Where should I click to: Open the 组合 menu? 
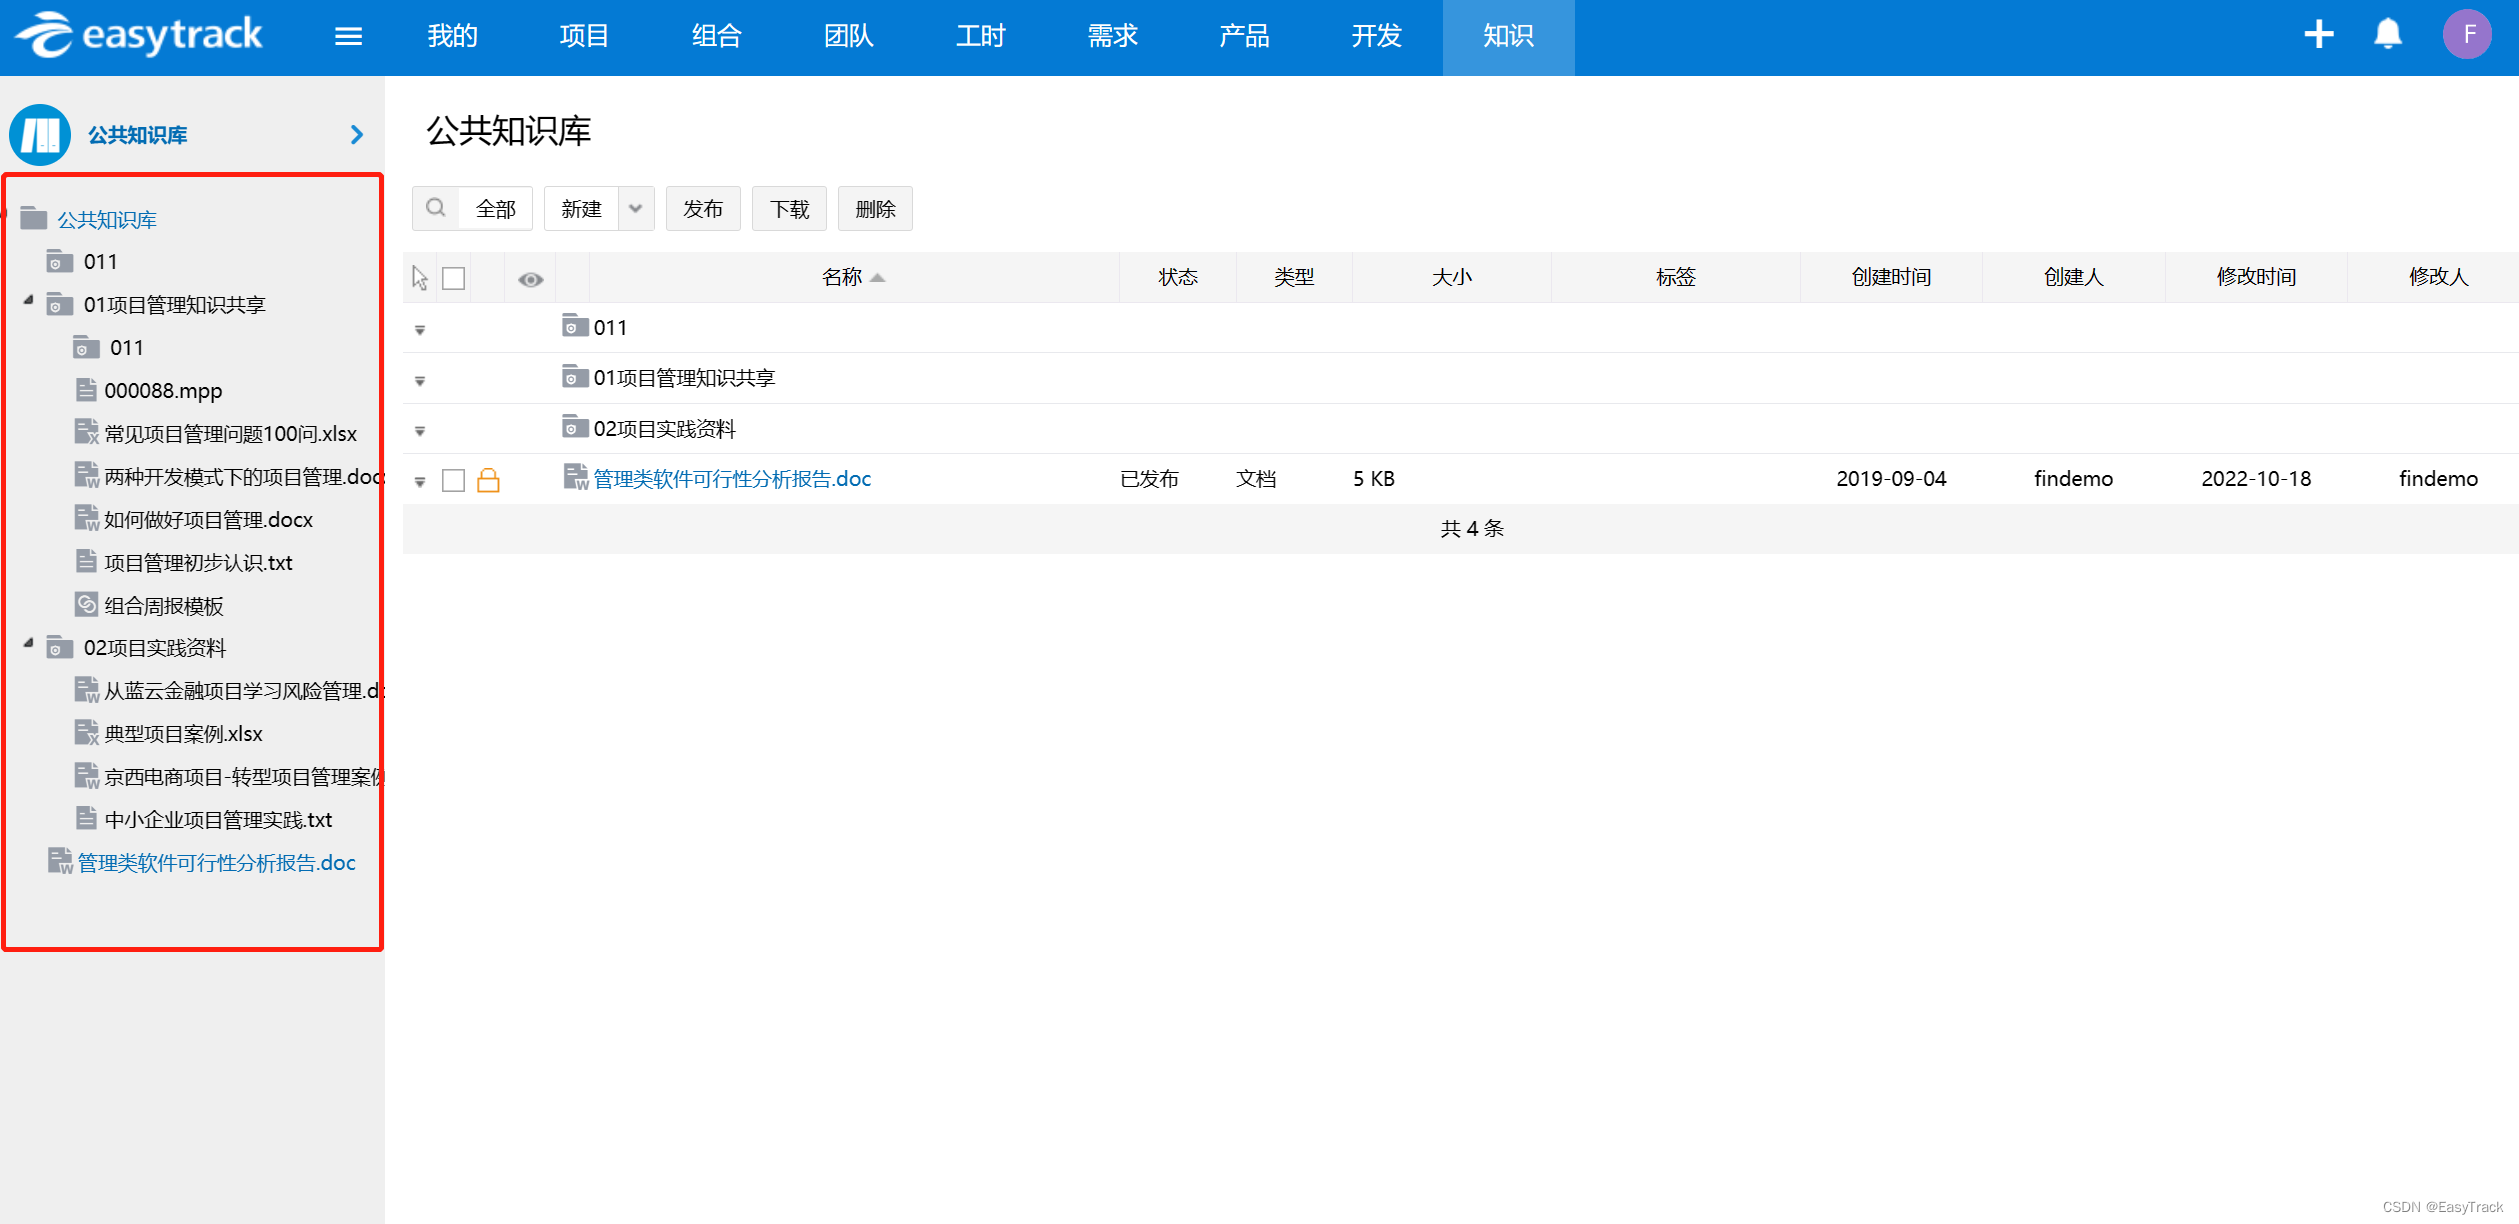pos(716,36)
